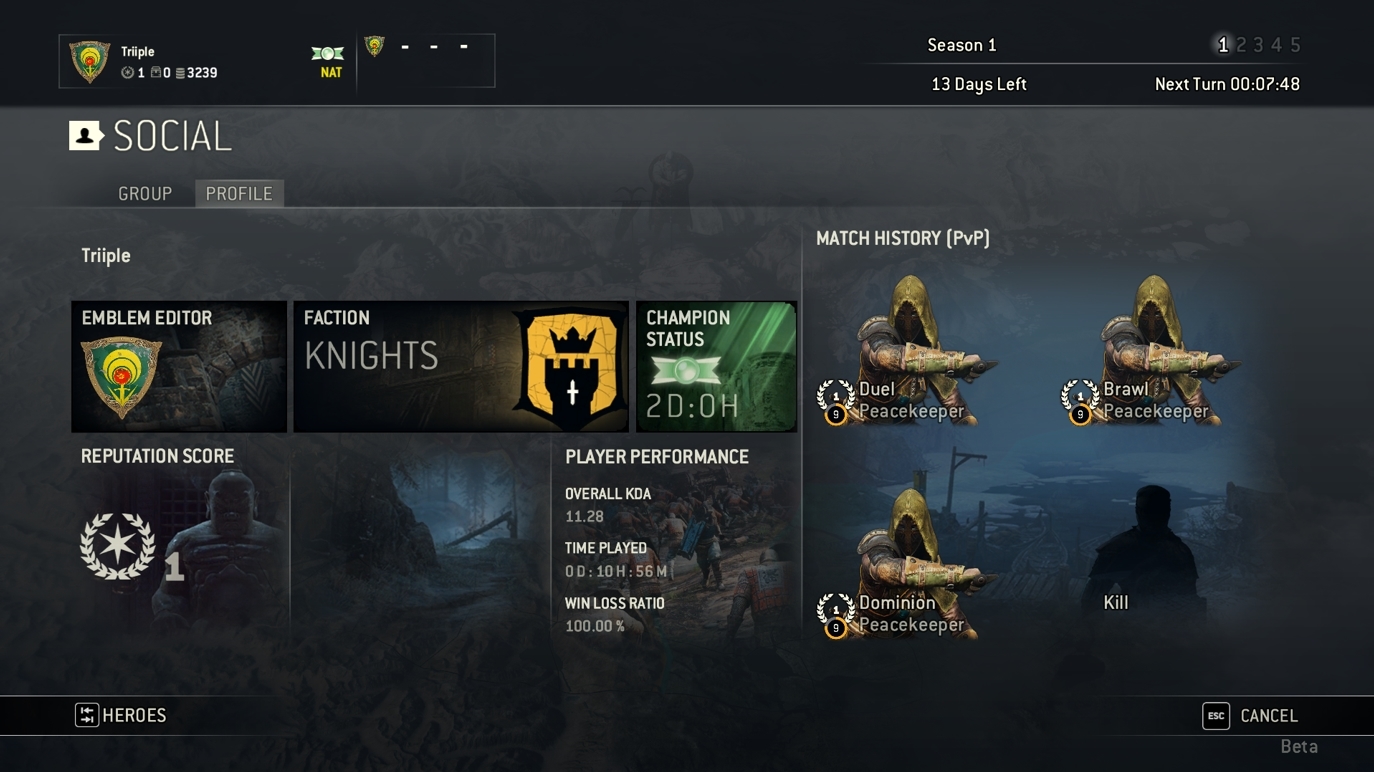Viewport: 1374px width, 772px height.
Task: Open the Champion Status tile
Action: click(716, 366)
